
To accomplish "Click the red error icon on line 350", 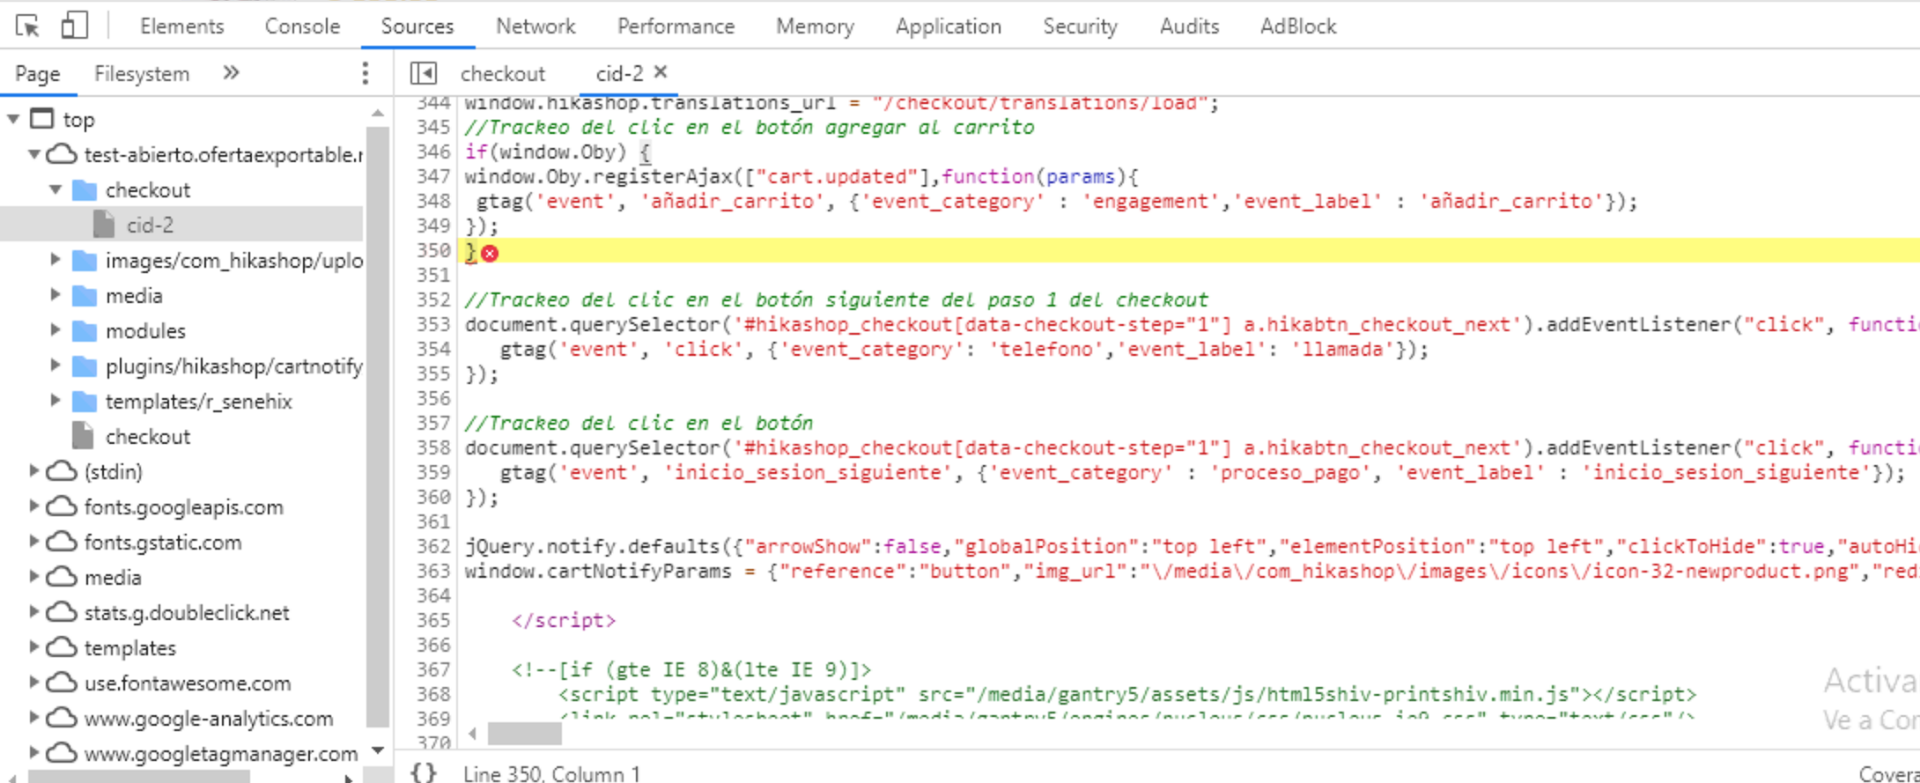I will pyautogui.click(x=490, y=253).
